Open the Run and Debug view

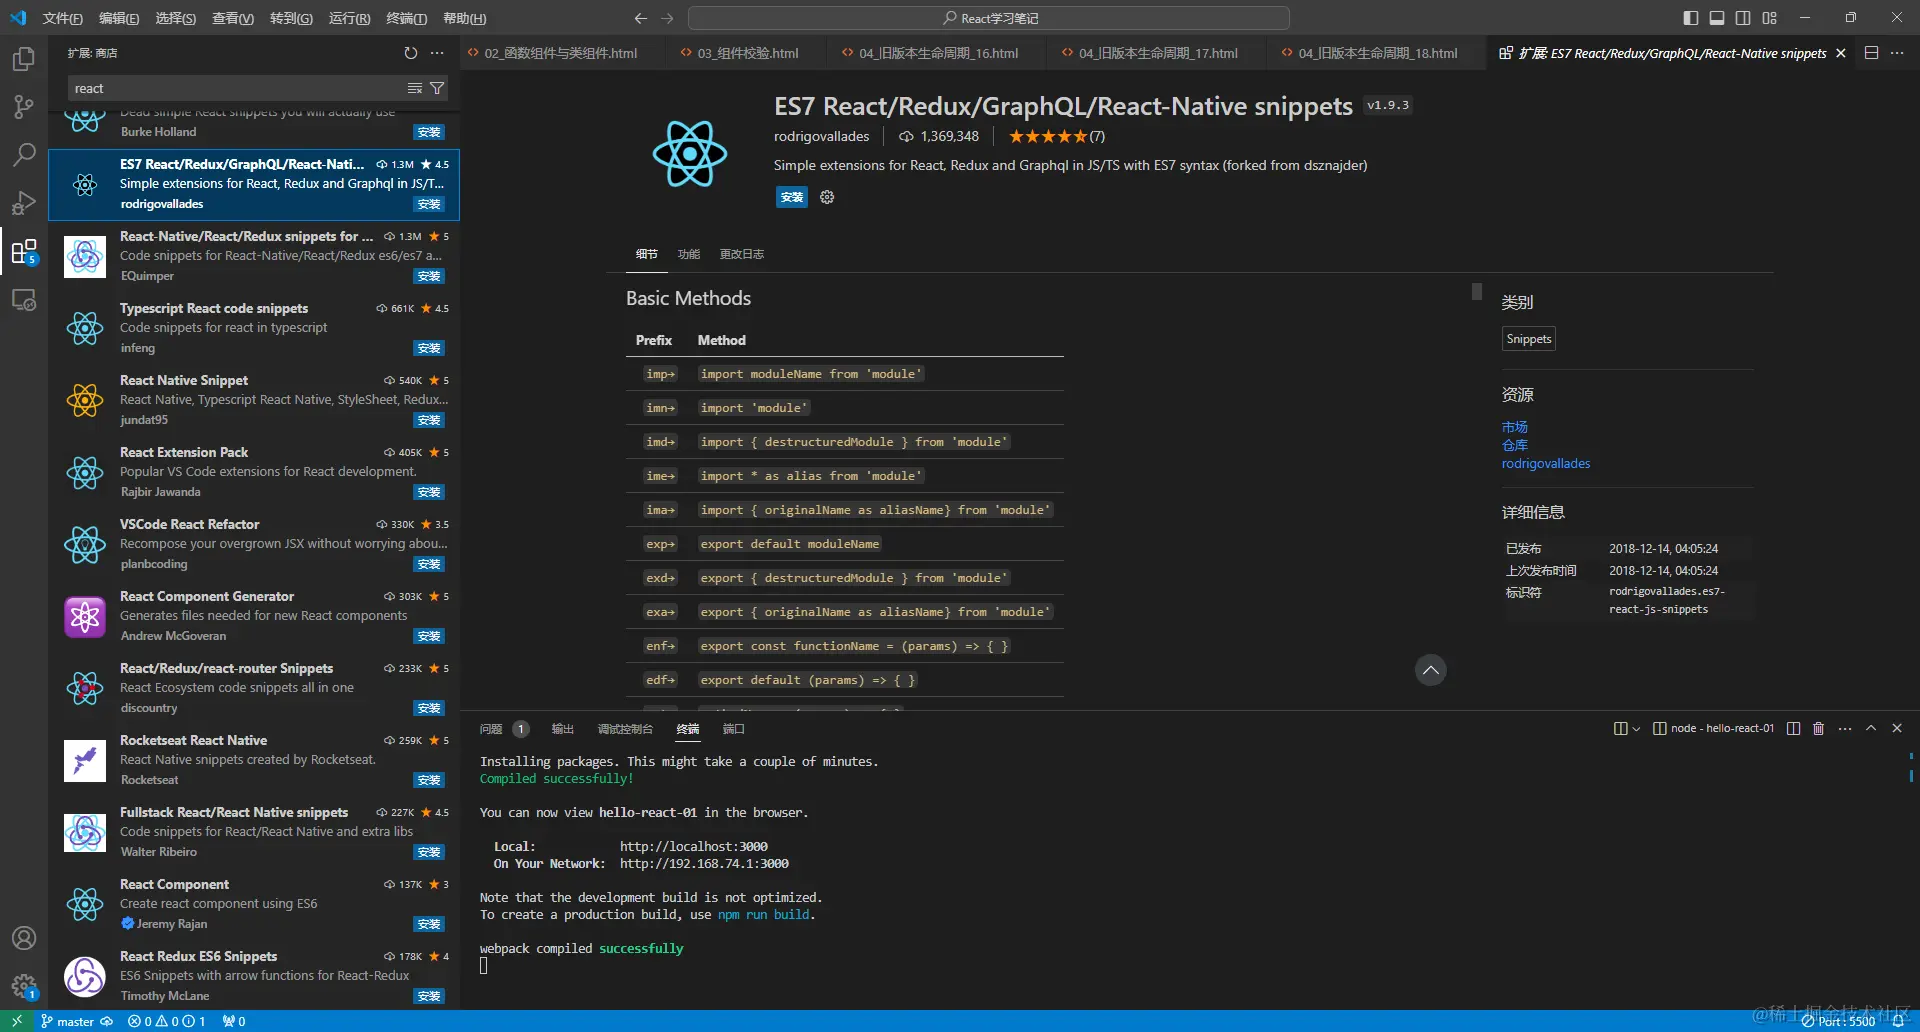pyautogui.click(x=24, y=203)
